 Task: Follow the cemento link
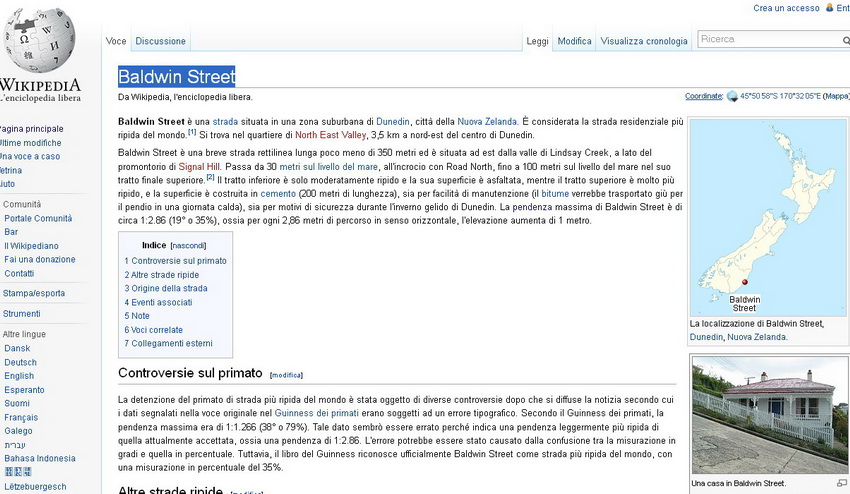coord(278,194)
